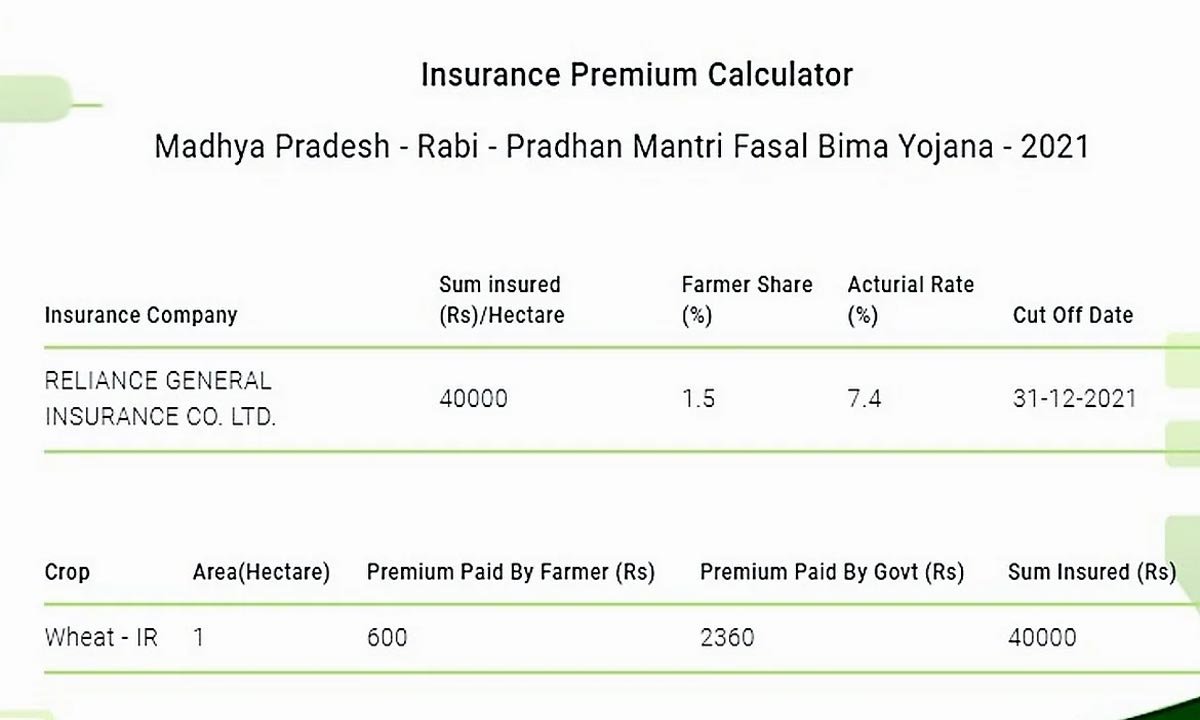This screenshot has height=720, width=1200.
Task: Click the 1.5 farmer share value
Action: [698, 398]
